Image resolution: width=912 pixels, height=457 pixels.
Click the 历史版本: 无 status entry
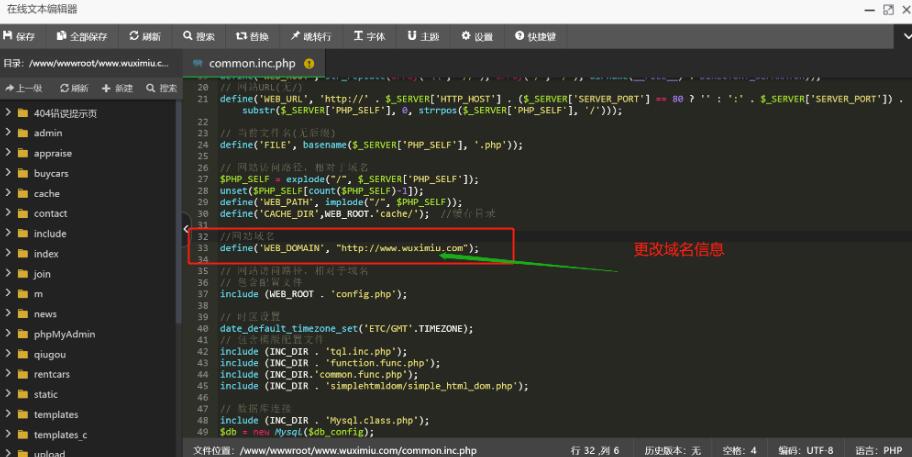[x=672, y=451]
